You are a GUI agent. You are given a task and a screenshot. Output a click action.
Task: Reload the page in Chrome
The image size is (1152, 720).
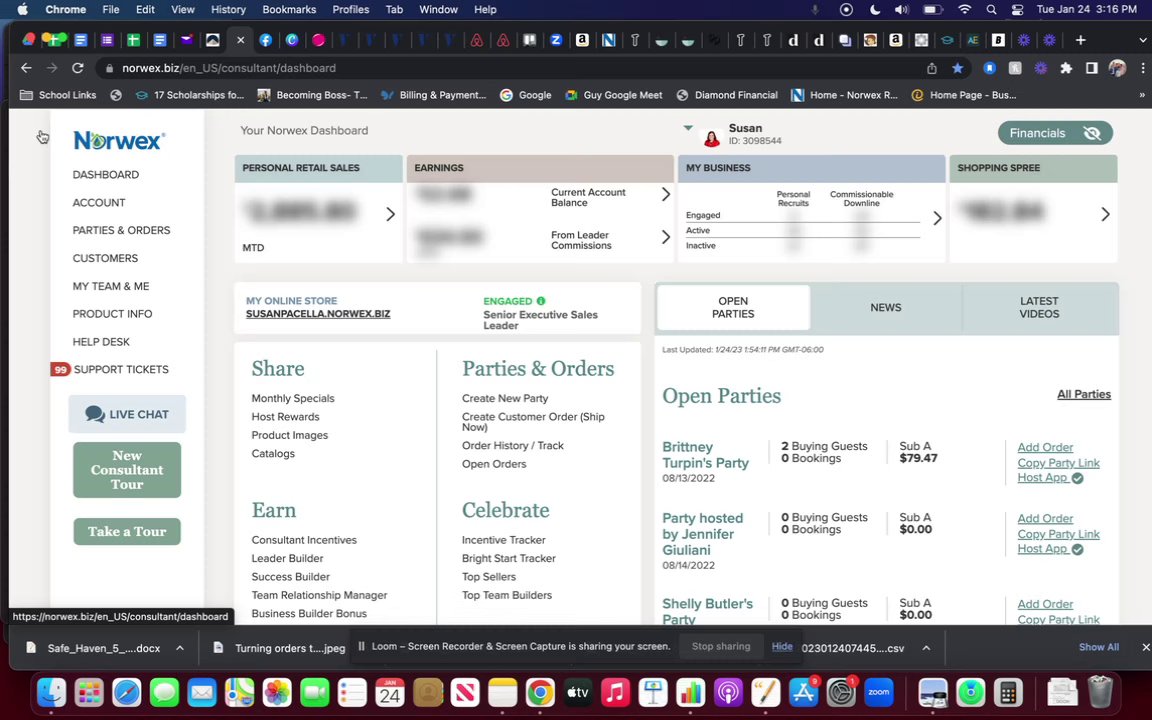pos(77,68)
